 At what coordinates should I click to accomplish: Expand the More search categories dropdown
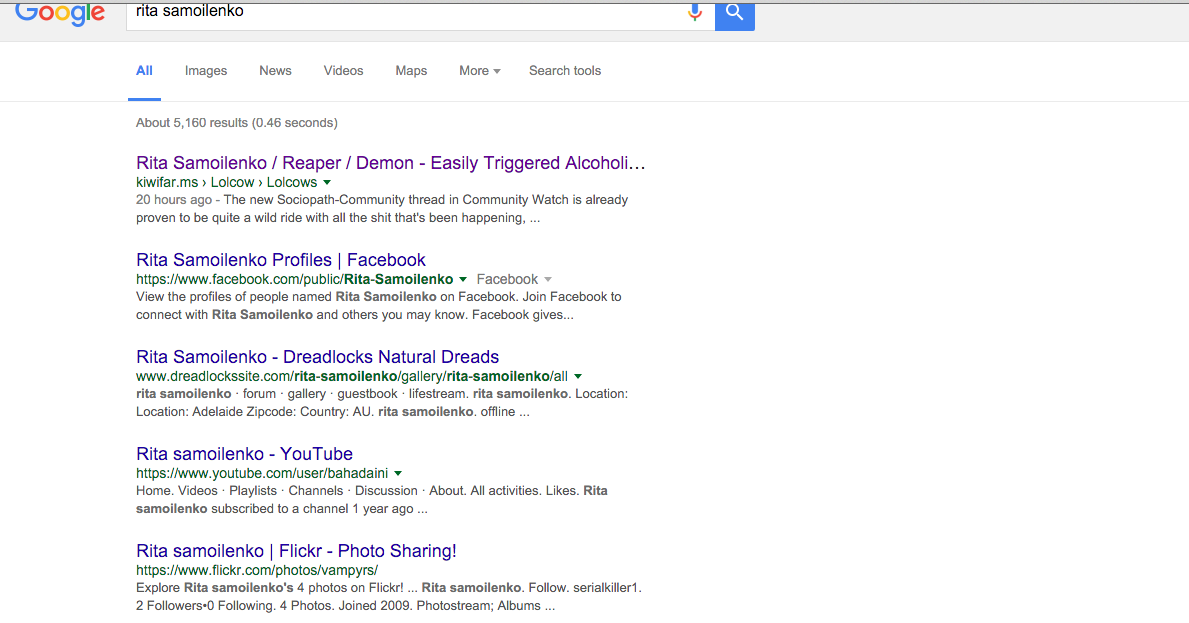coord(479,70)
